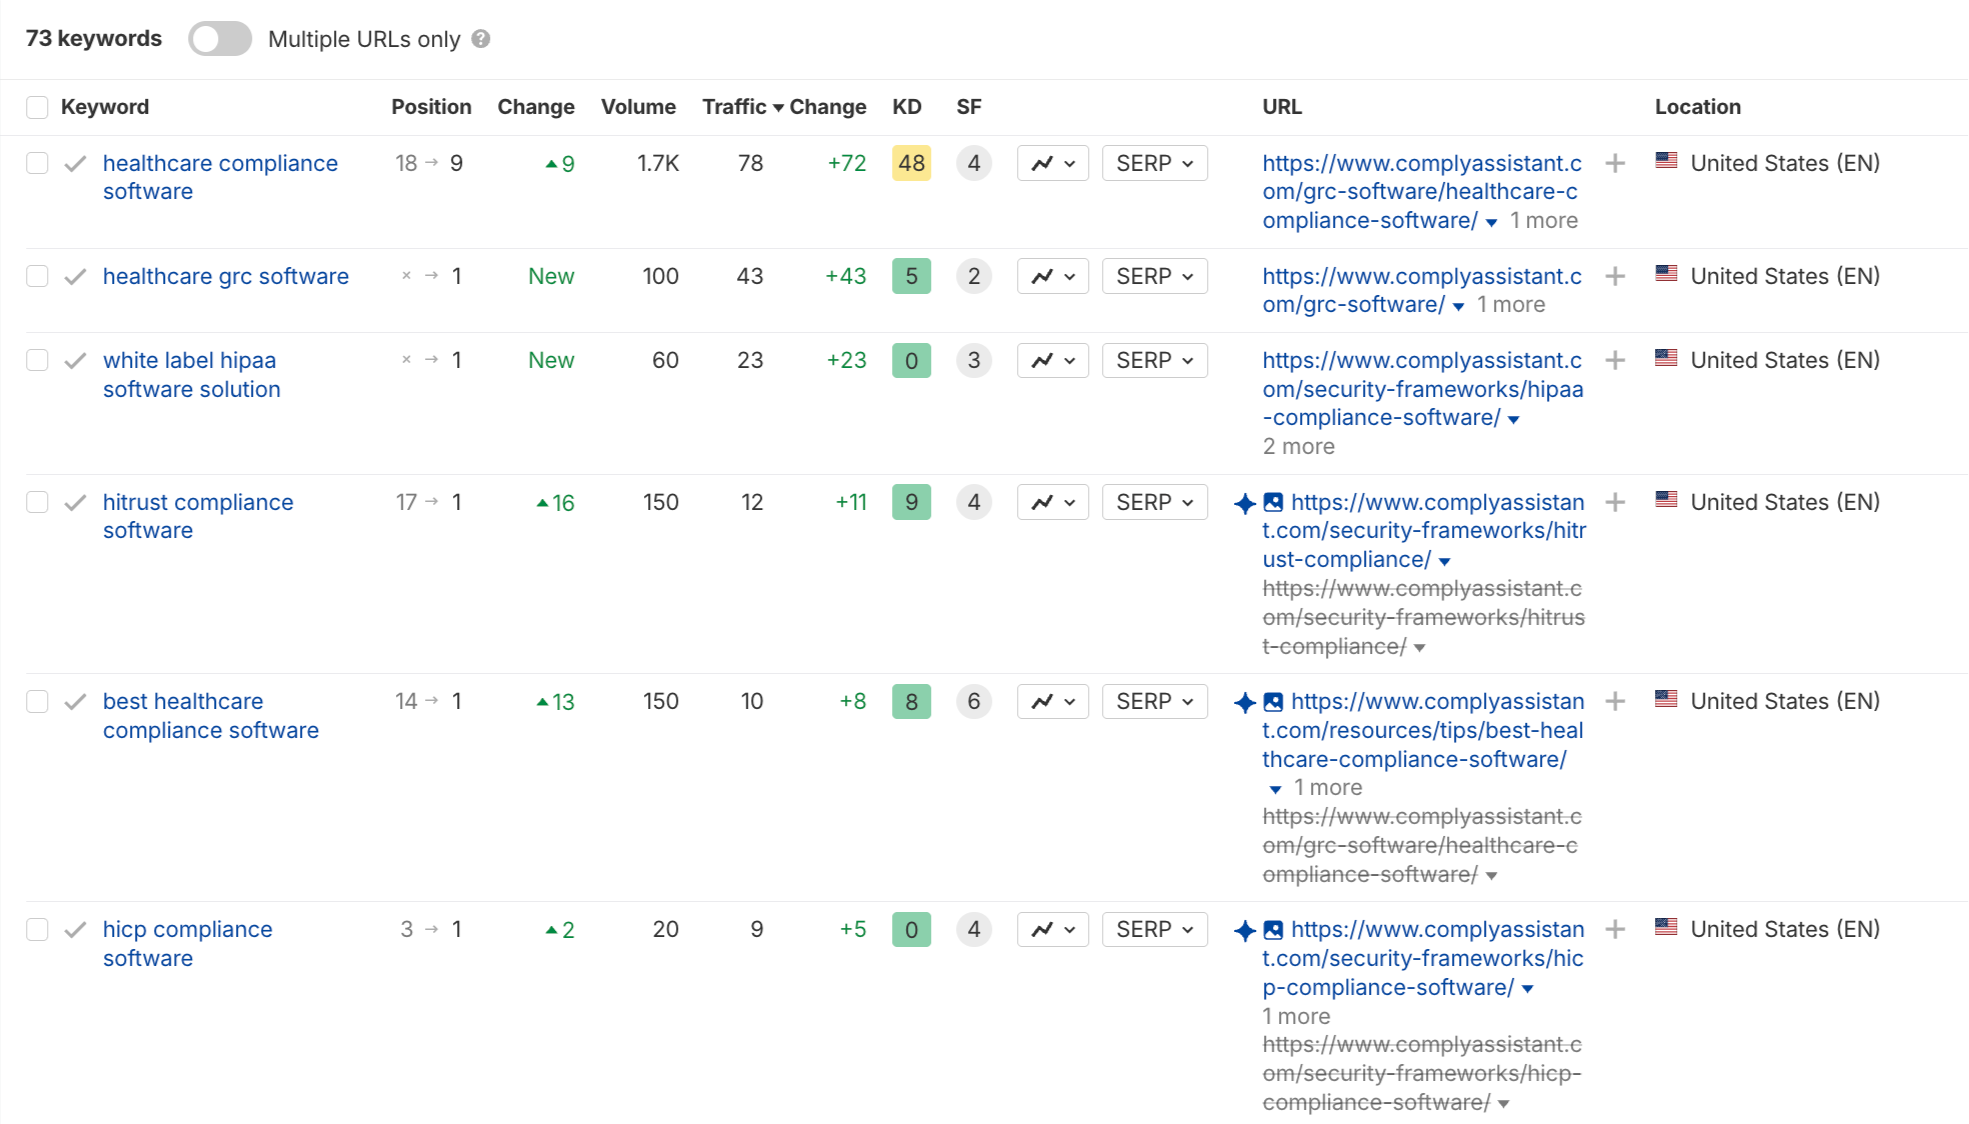The width and height of the screenshot is (1969, 1124).
Task: Sort table by Position column
Action: coord(431,107)
